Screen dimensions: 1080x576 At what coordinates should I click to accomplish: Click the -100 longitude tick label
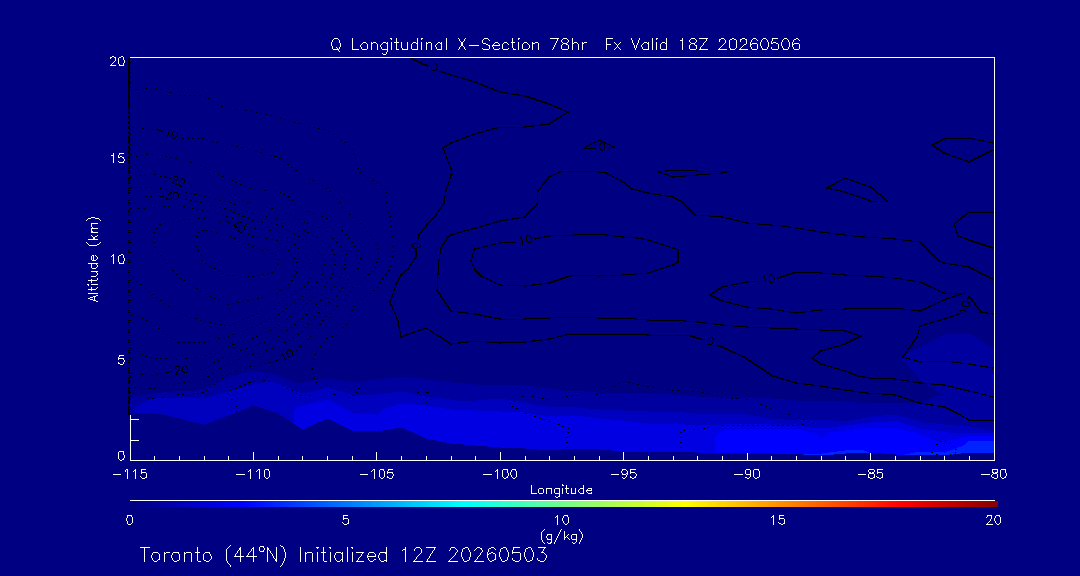pyautogui.click(x=500, y=475)
